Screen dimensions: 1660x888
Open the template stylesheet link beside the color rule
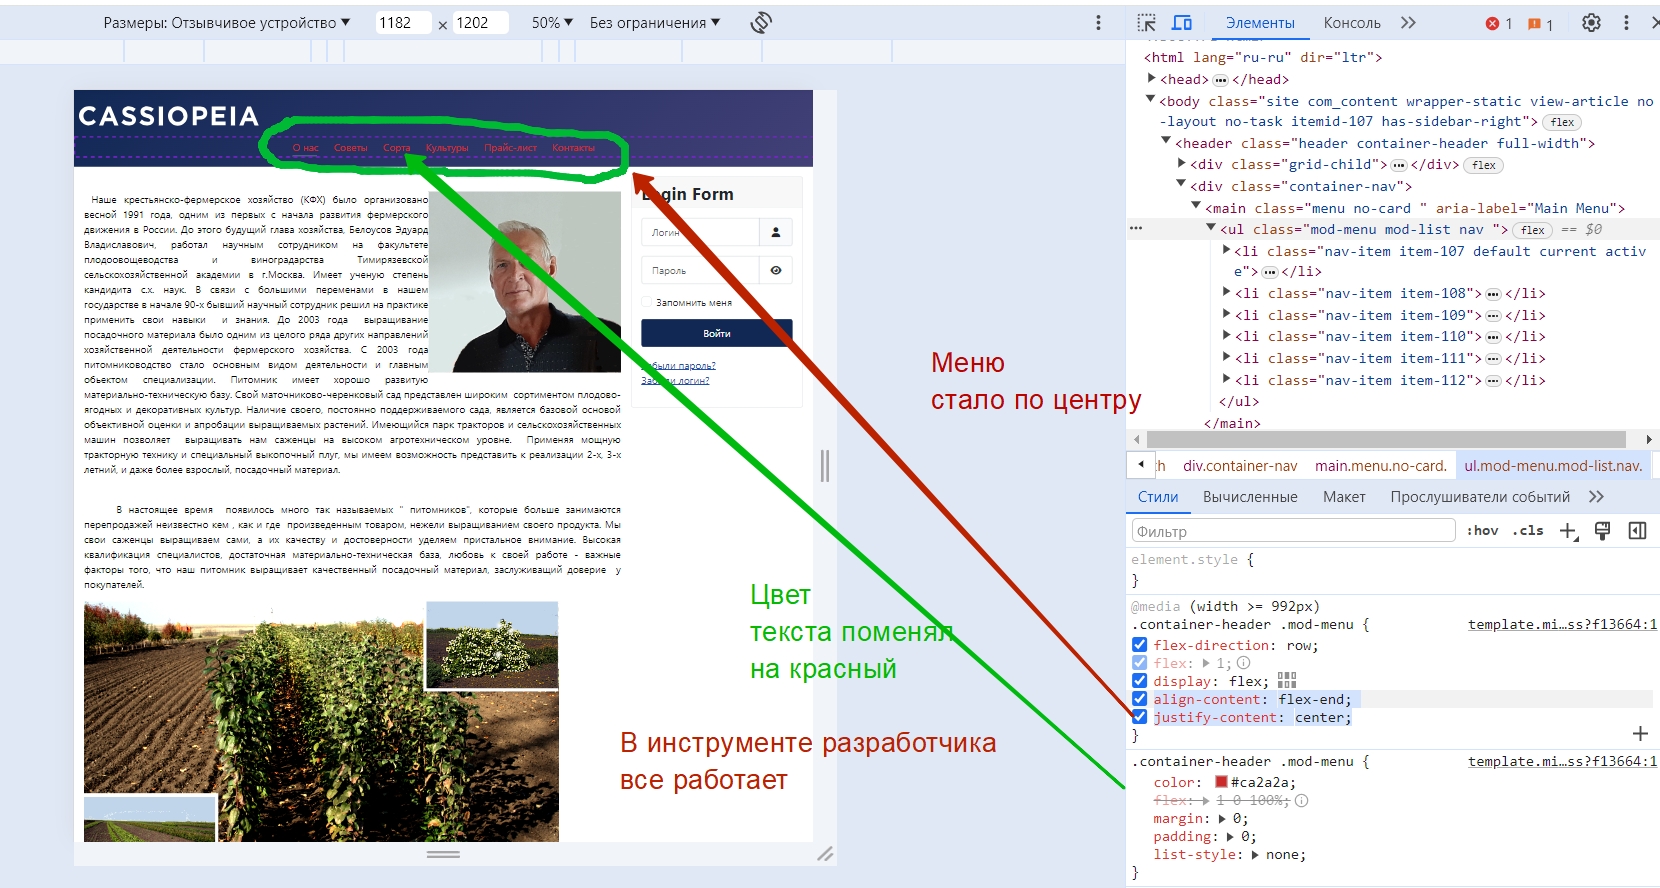pos(1561,762)
